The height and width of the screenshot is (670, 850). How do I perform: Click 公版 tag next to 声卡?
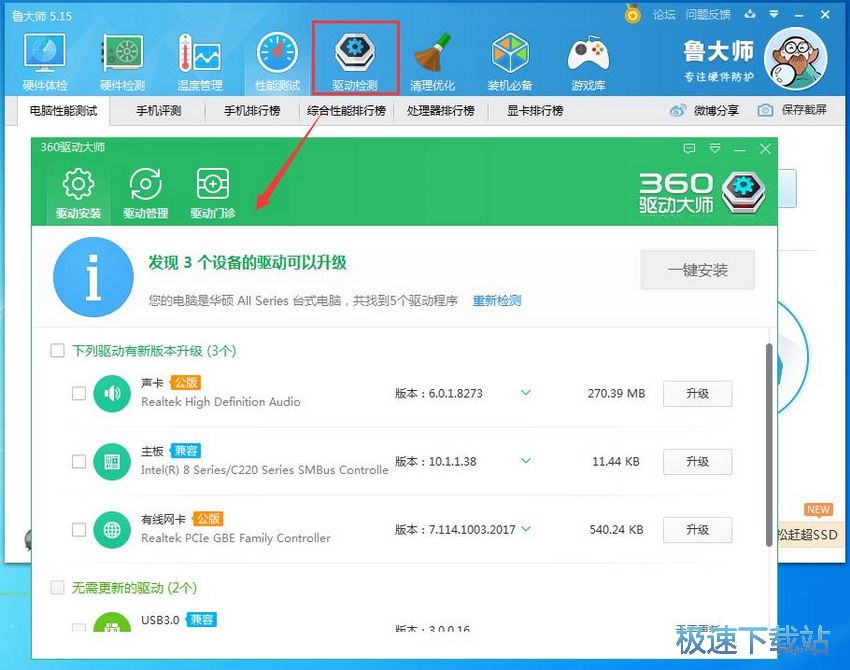pos(186,383)
